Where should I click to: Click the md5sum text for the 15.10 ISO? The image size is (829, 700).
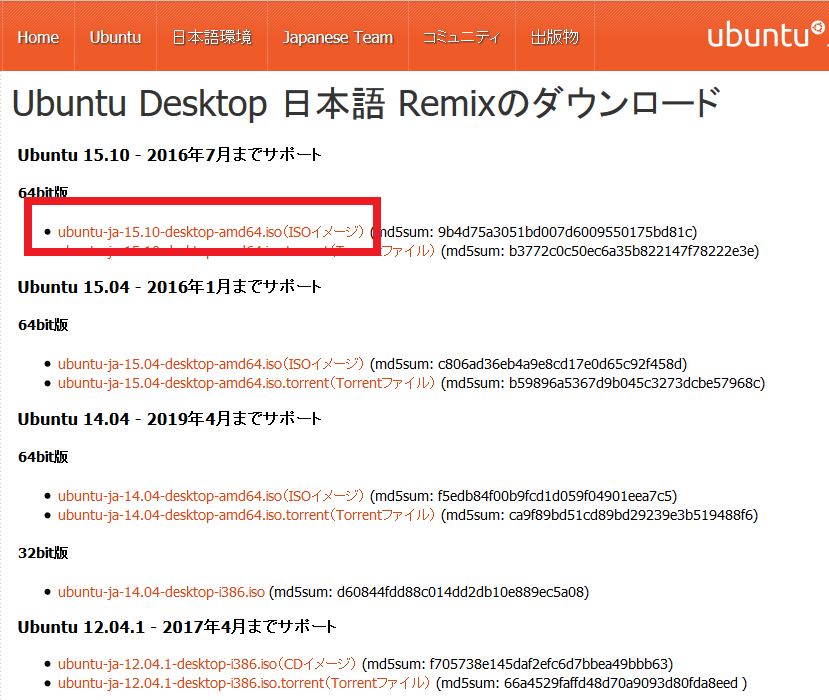533,232
